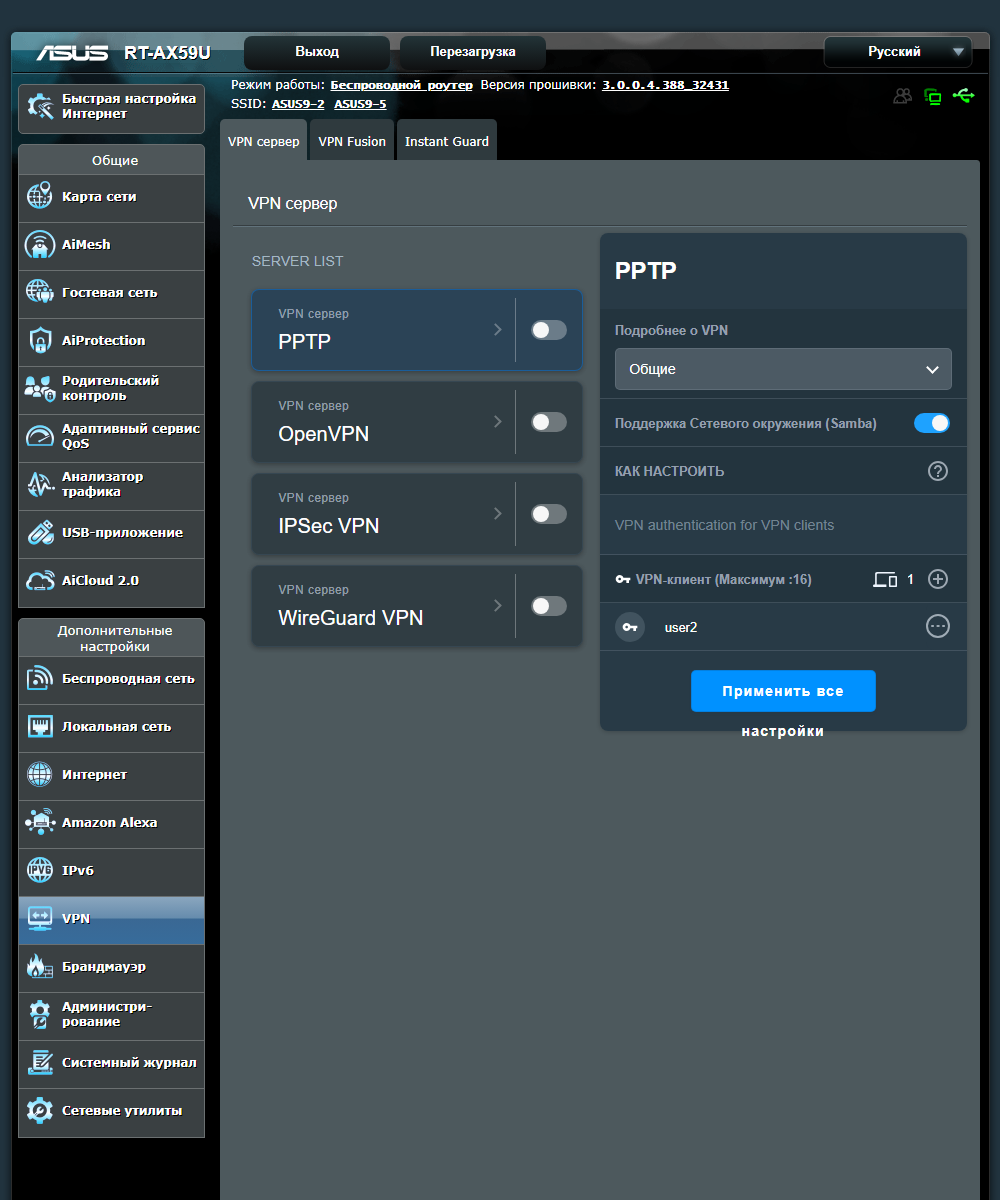The image size is (1000, 1200).
Task: Enable the WireGuard VPN server toggle
Action: [549, 606]
